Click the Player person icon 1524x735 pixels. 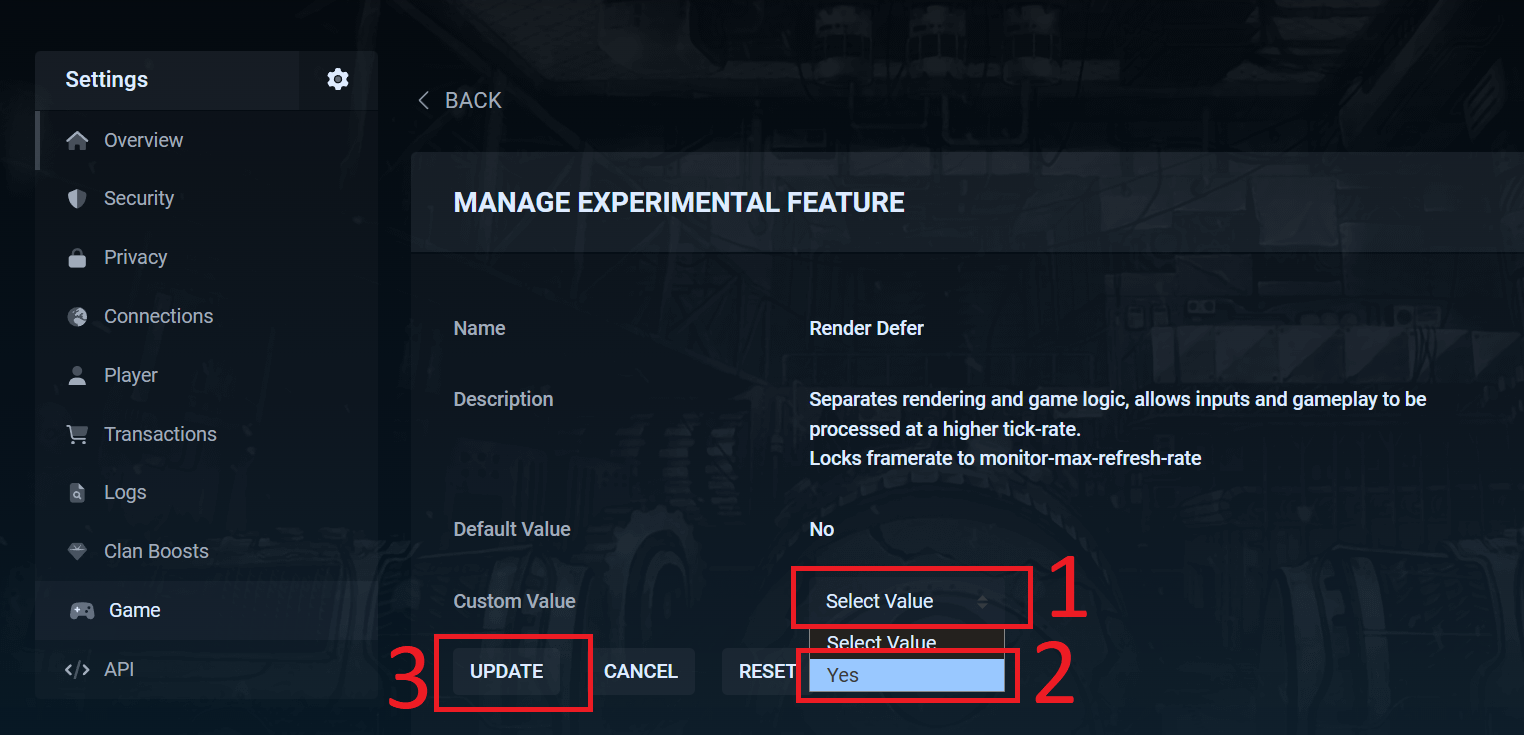(x=77, y=376)
